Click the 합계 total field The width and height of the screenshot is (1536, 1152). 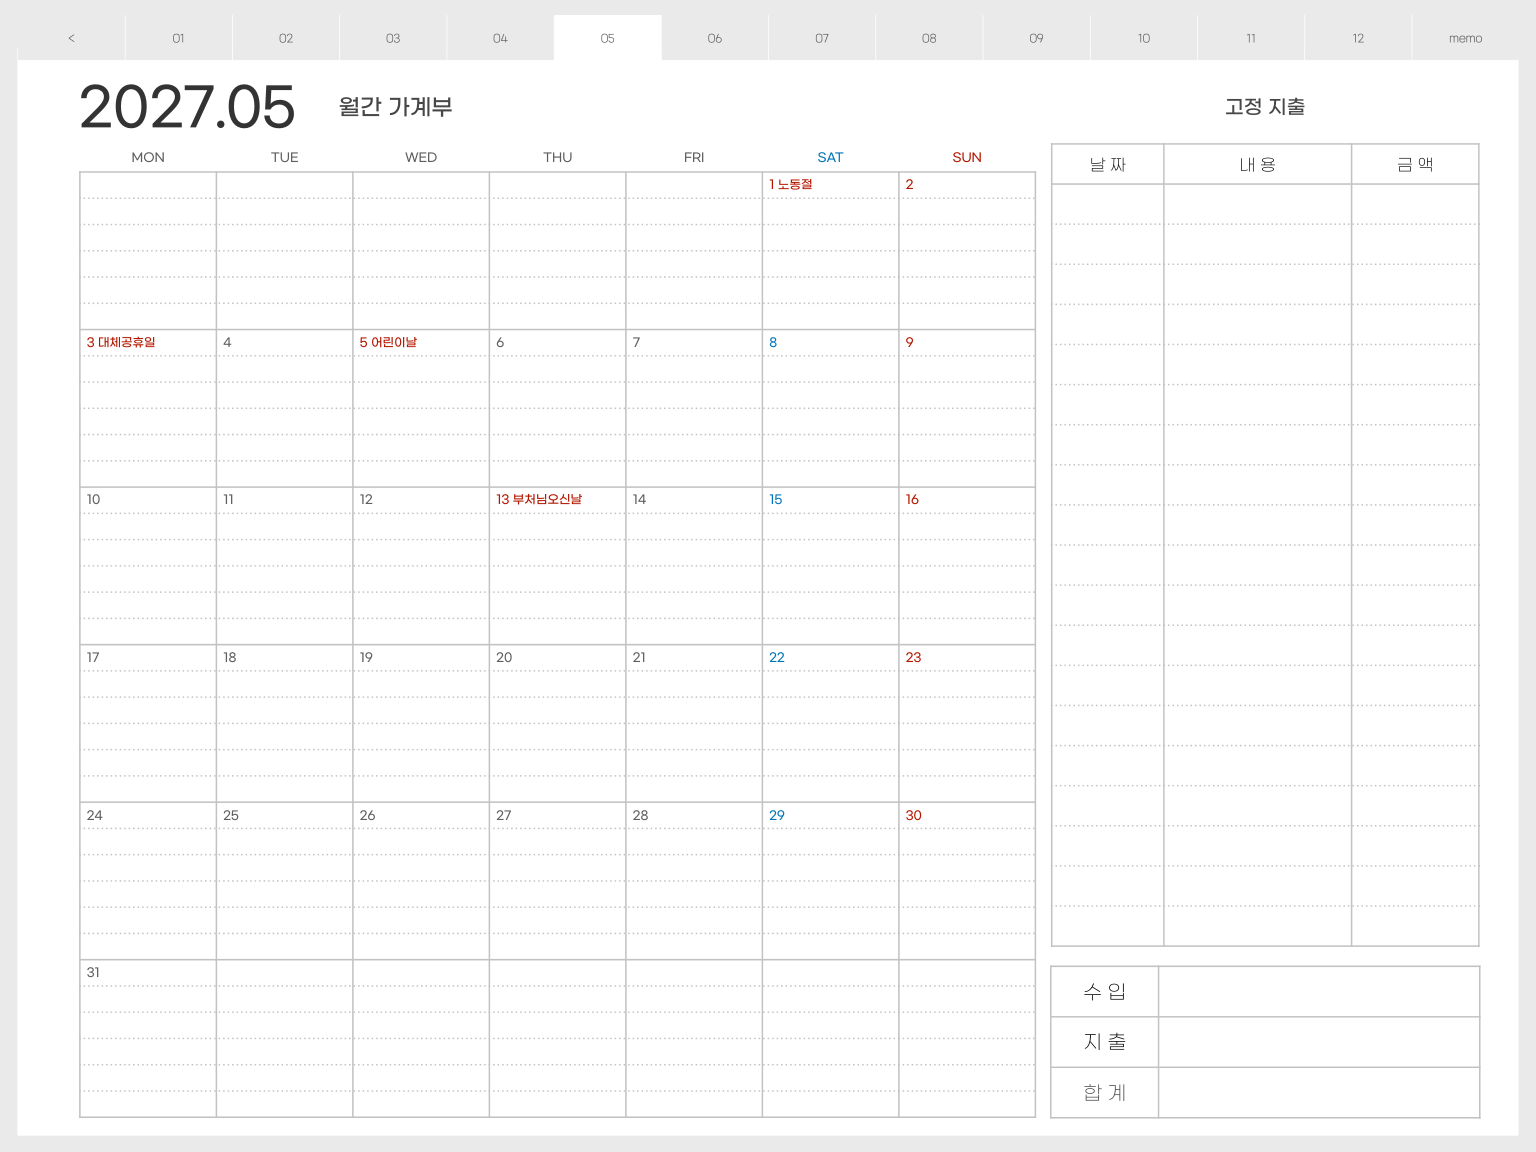click(1319, 1093)
